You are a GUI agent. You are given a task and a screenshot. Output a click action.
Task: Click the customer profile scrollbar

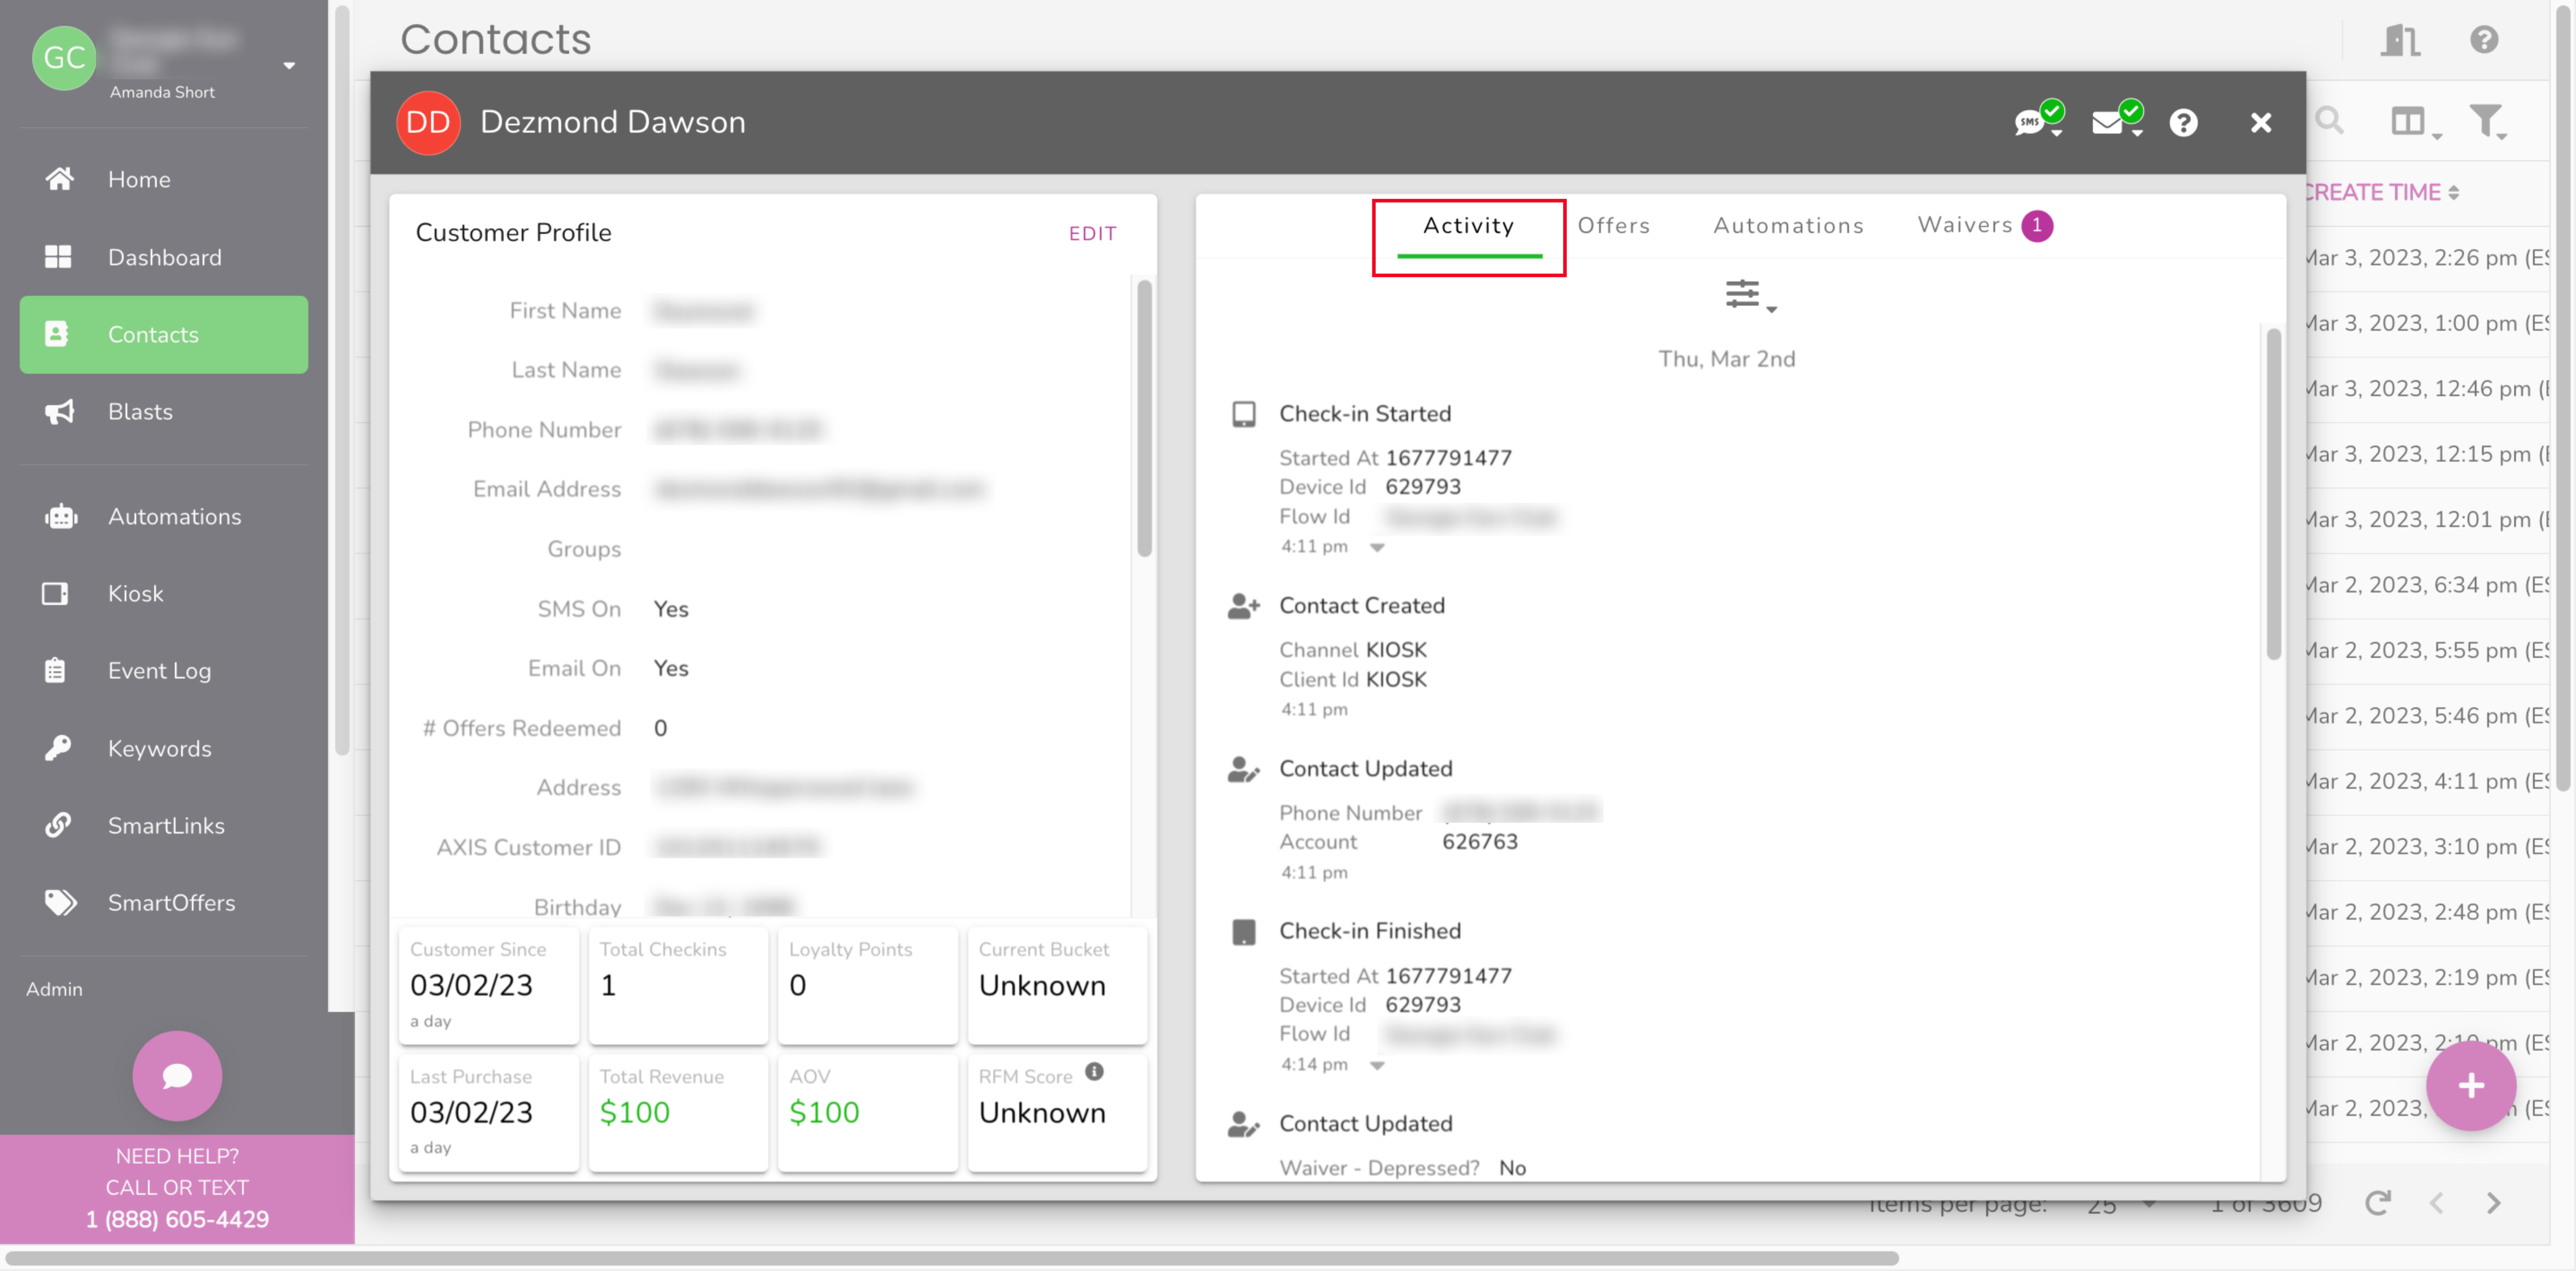click(1144, 418)
